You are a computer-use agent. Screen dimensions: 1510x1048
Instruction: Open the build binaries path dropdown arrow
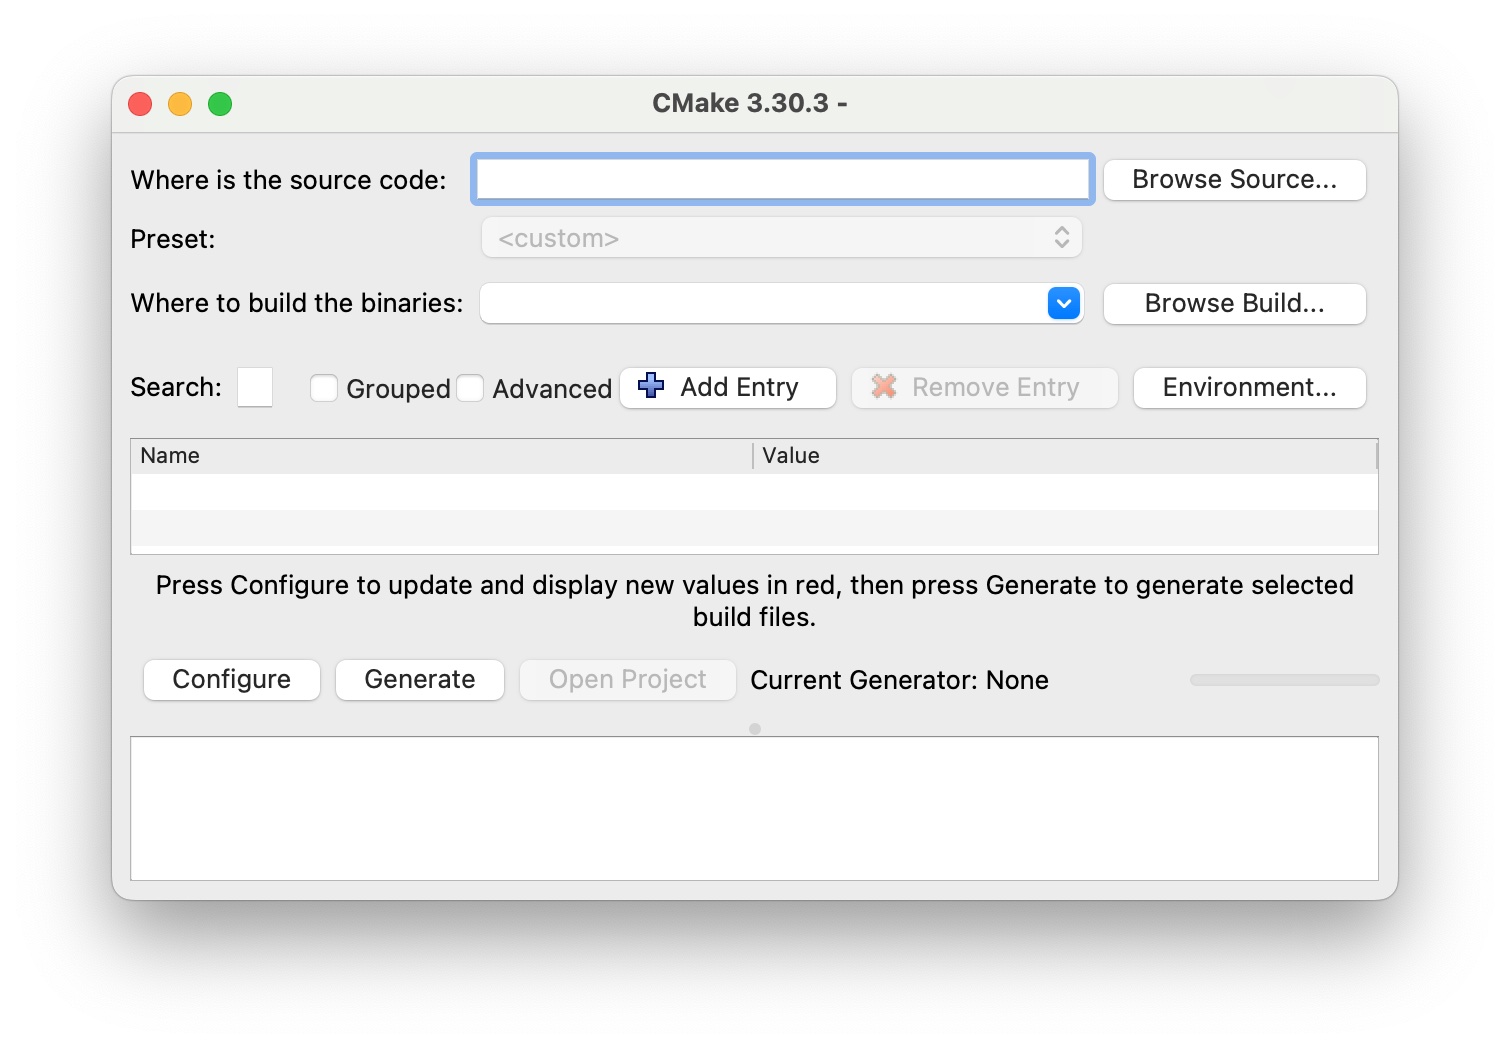1064,303
